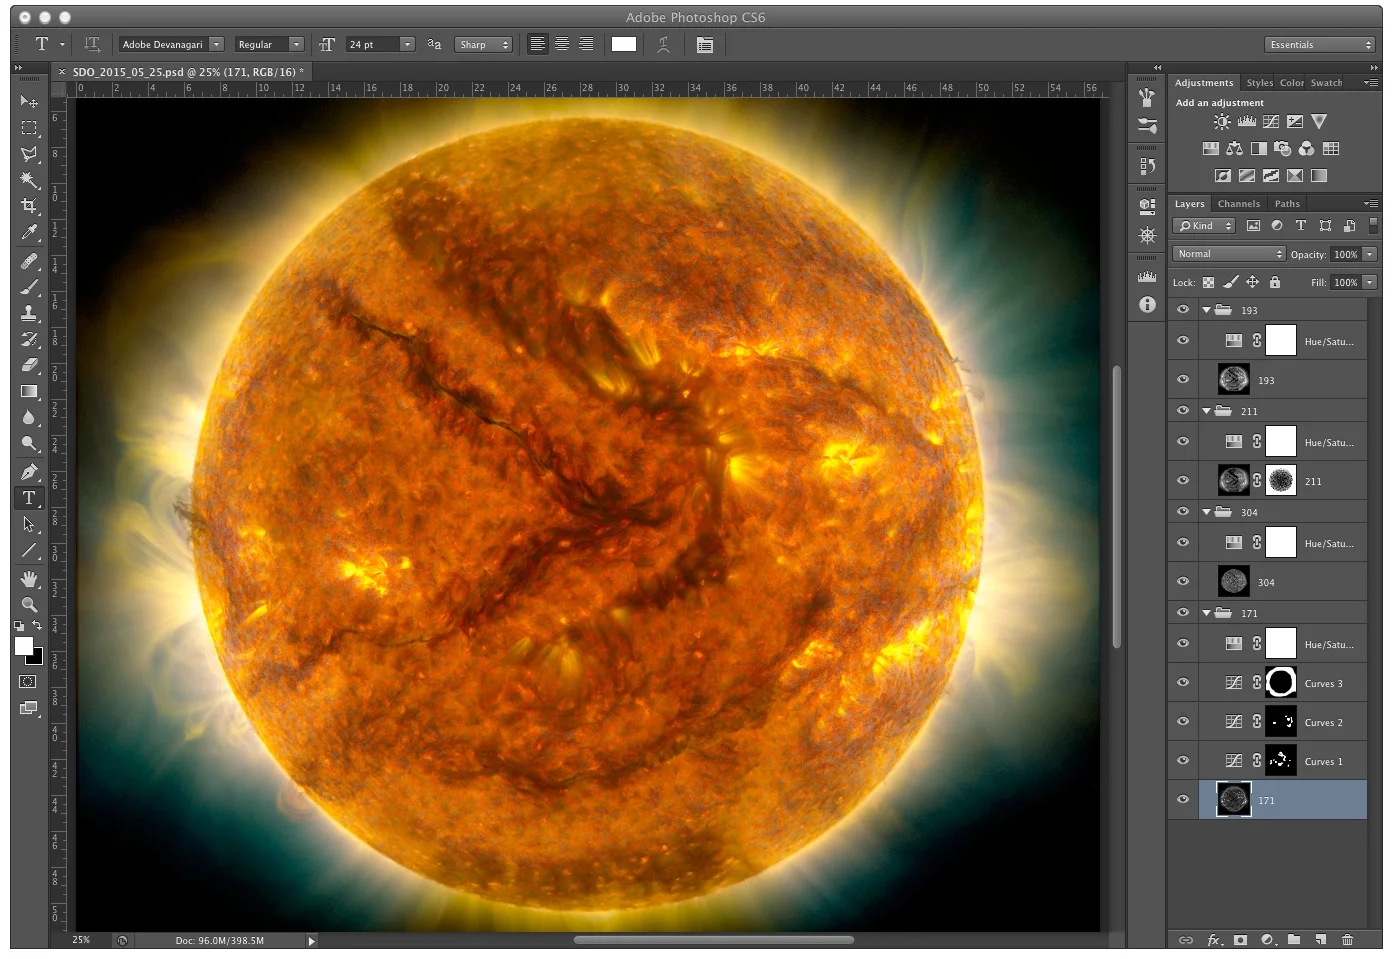
Task: Collapse the 304 layer group
Action: pos(1206,512)
